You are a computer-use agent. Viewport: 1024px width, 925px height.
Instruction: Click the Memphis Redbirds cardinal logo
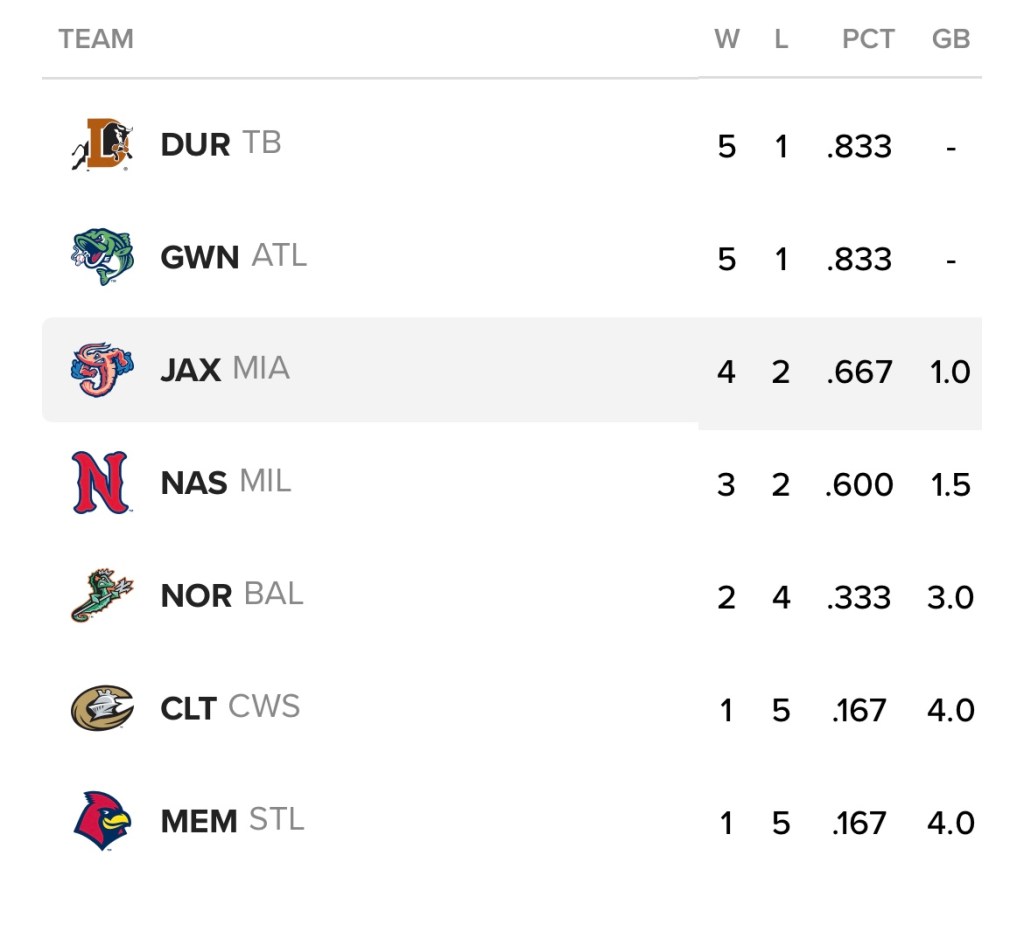102,821
